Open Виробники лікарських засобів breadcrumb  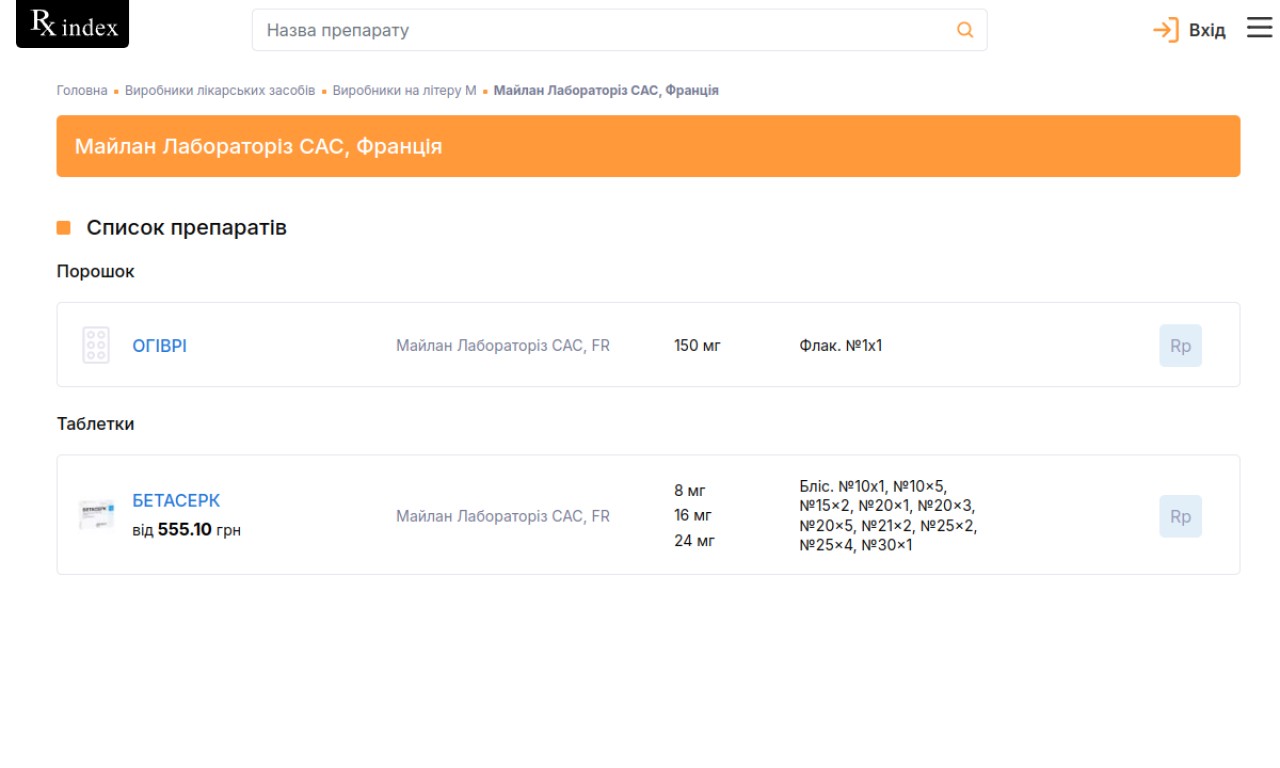(220, 90)
